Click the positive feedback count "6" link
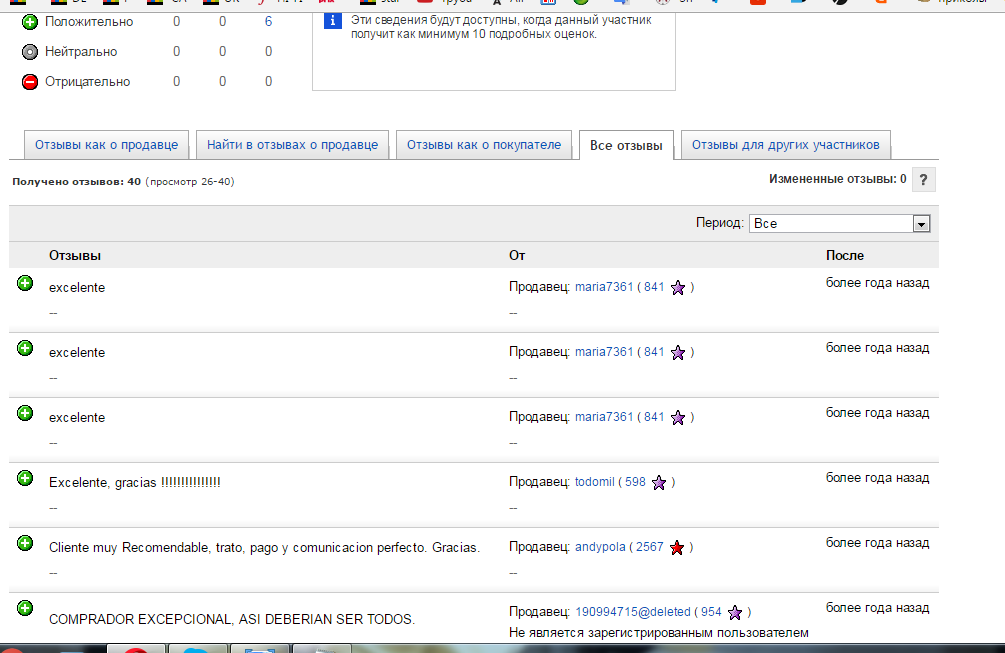 click(268, 22)
